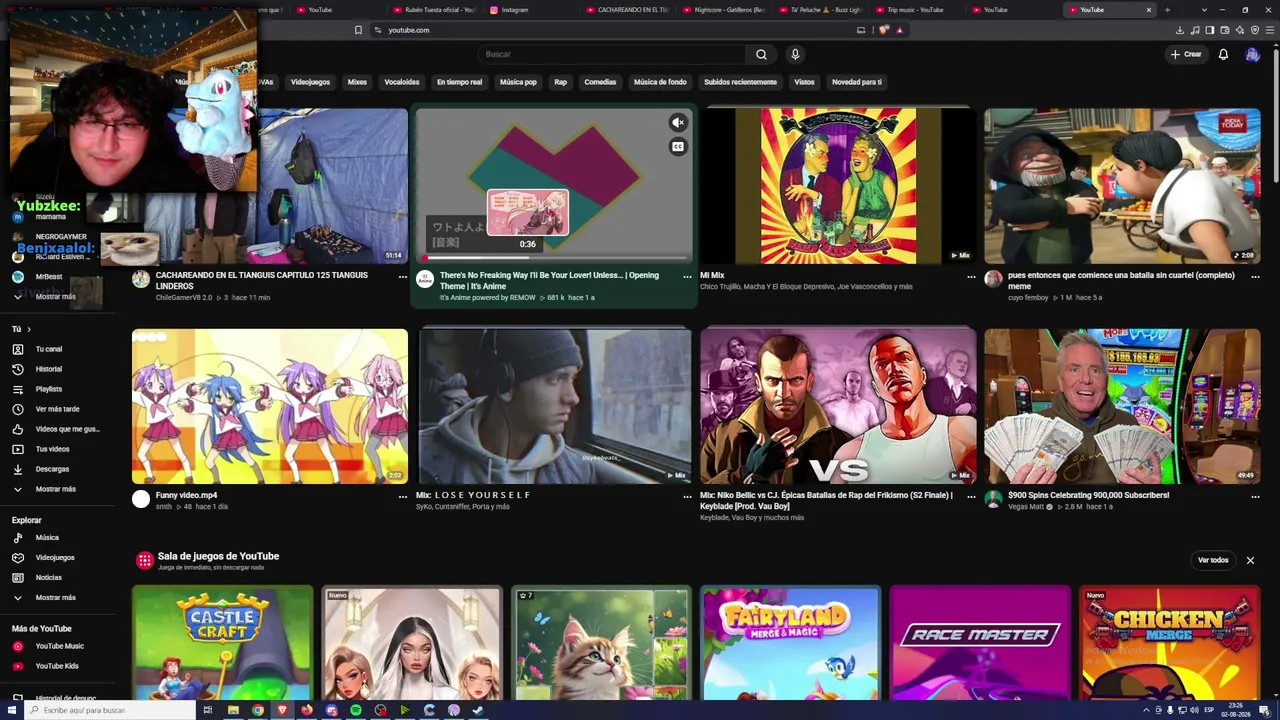Click the Brave Shields lion icon
Viewport: 1280px width, 720px height.
pyautogui.click(x=883, y=30)
